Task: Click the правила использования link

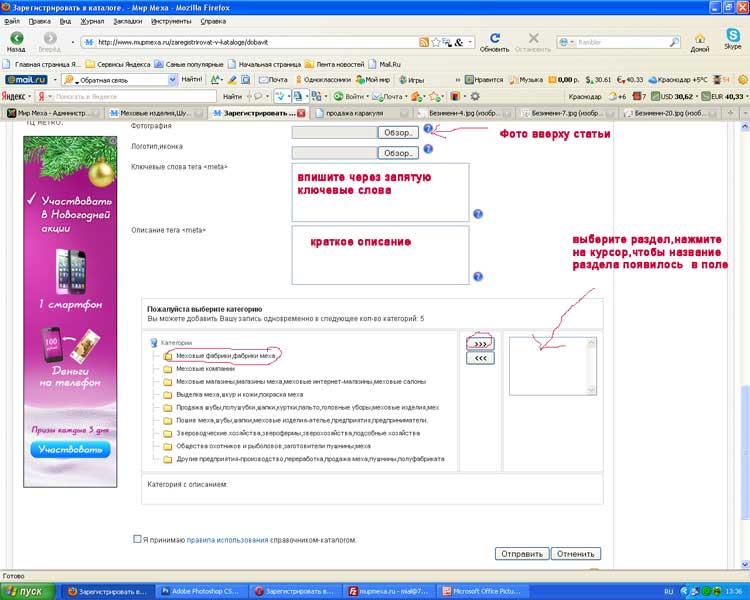Action: pos(227,540)
